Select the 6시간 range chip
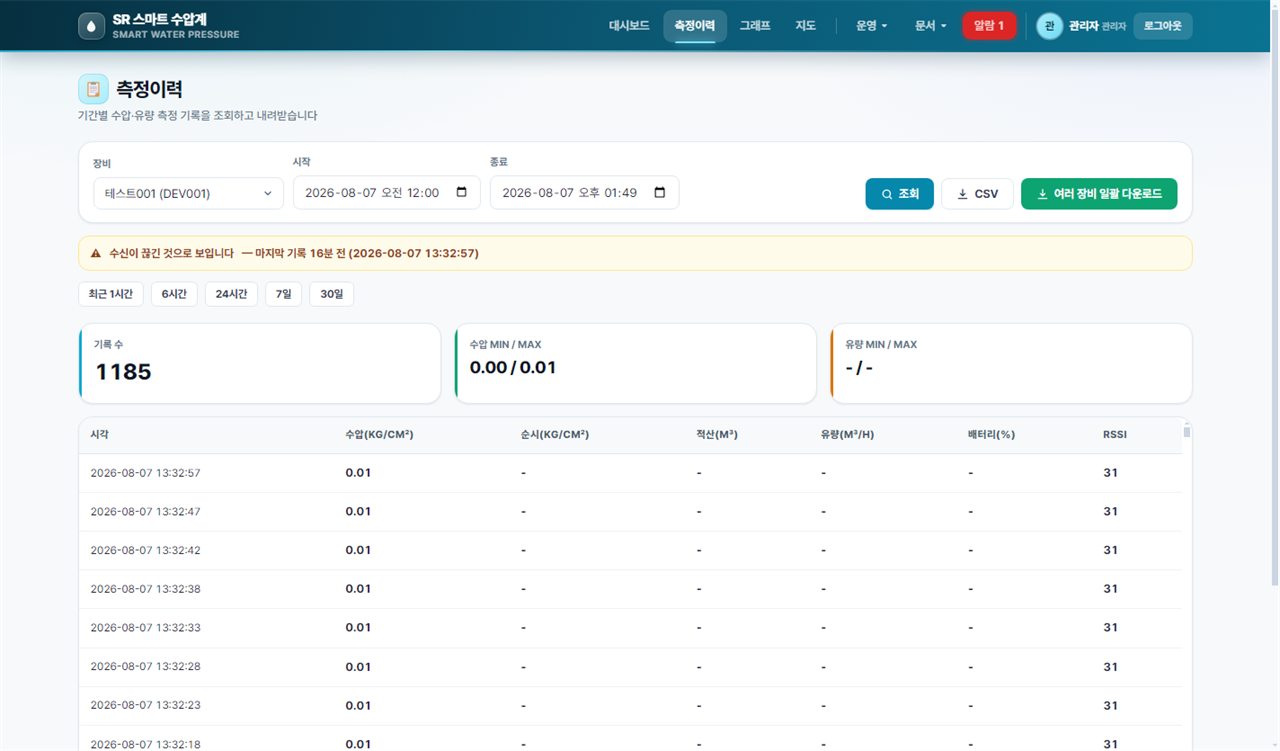Image resolution: width=1280 pixels, height=751 pixels. point(174,294)
